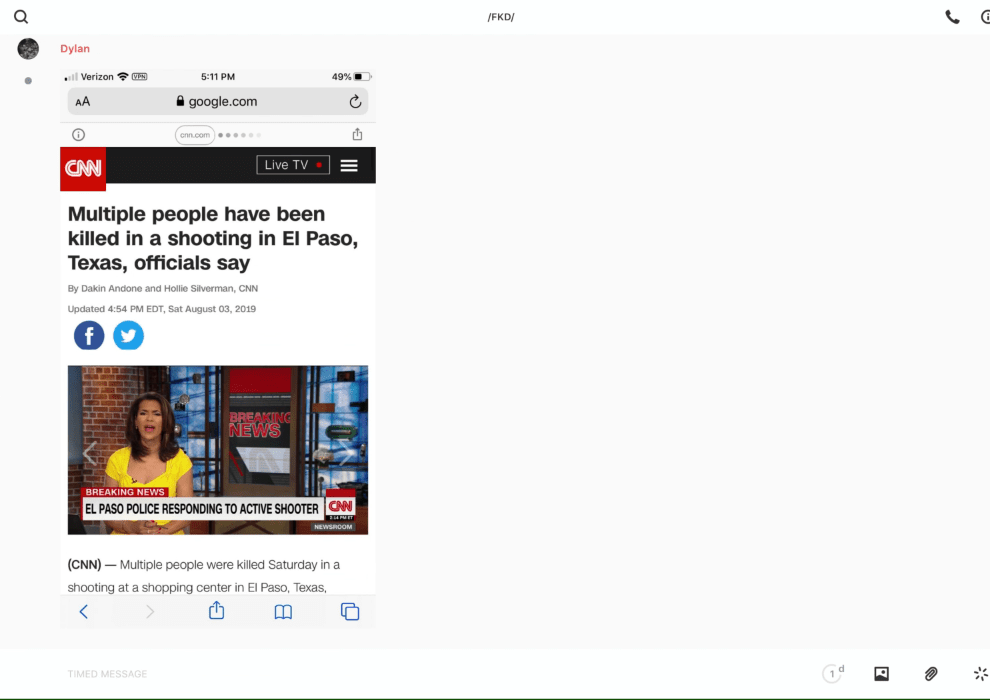Viewport: 990px width, 700px height.
Task: Attach a file with paperclip icon
Action: click(x=931, y=674)
